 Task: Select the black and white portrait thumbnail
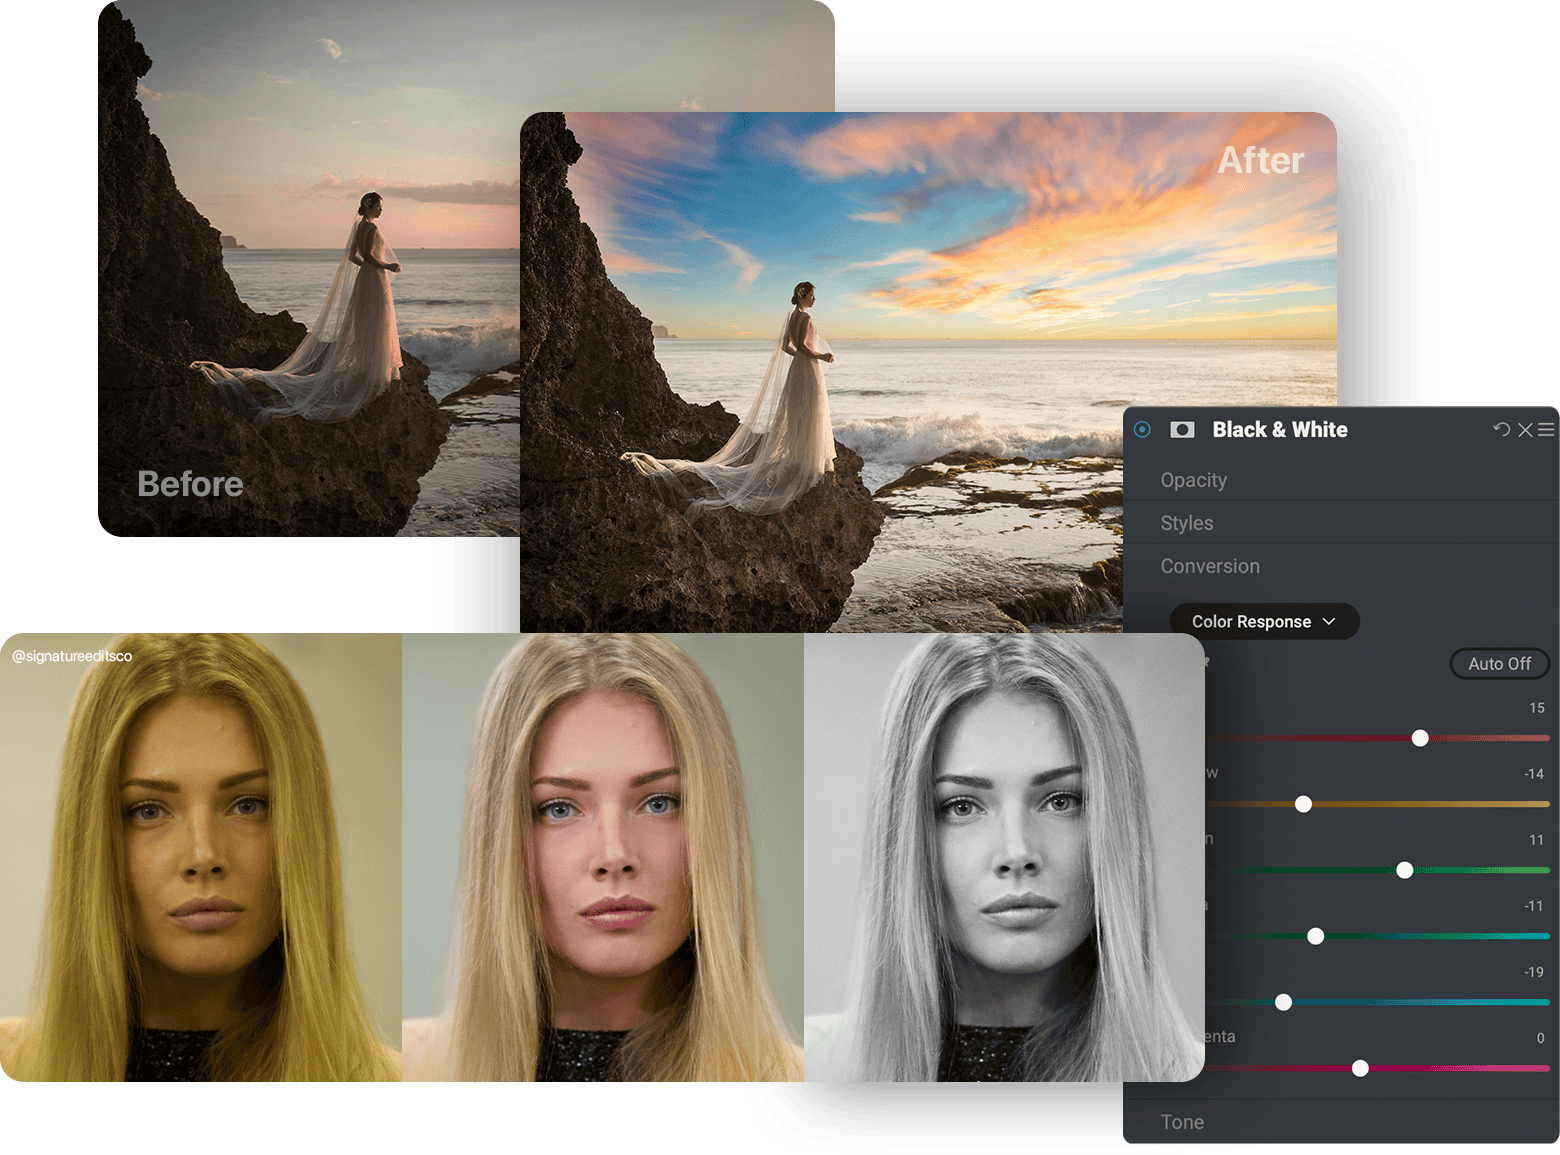click(x=1003, y=857)
